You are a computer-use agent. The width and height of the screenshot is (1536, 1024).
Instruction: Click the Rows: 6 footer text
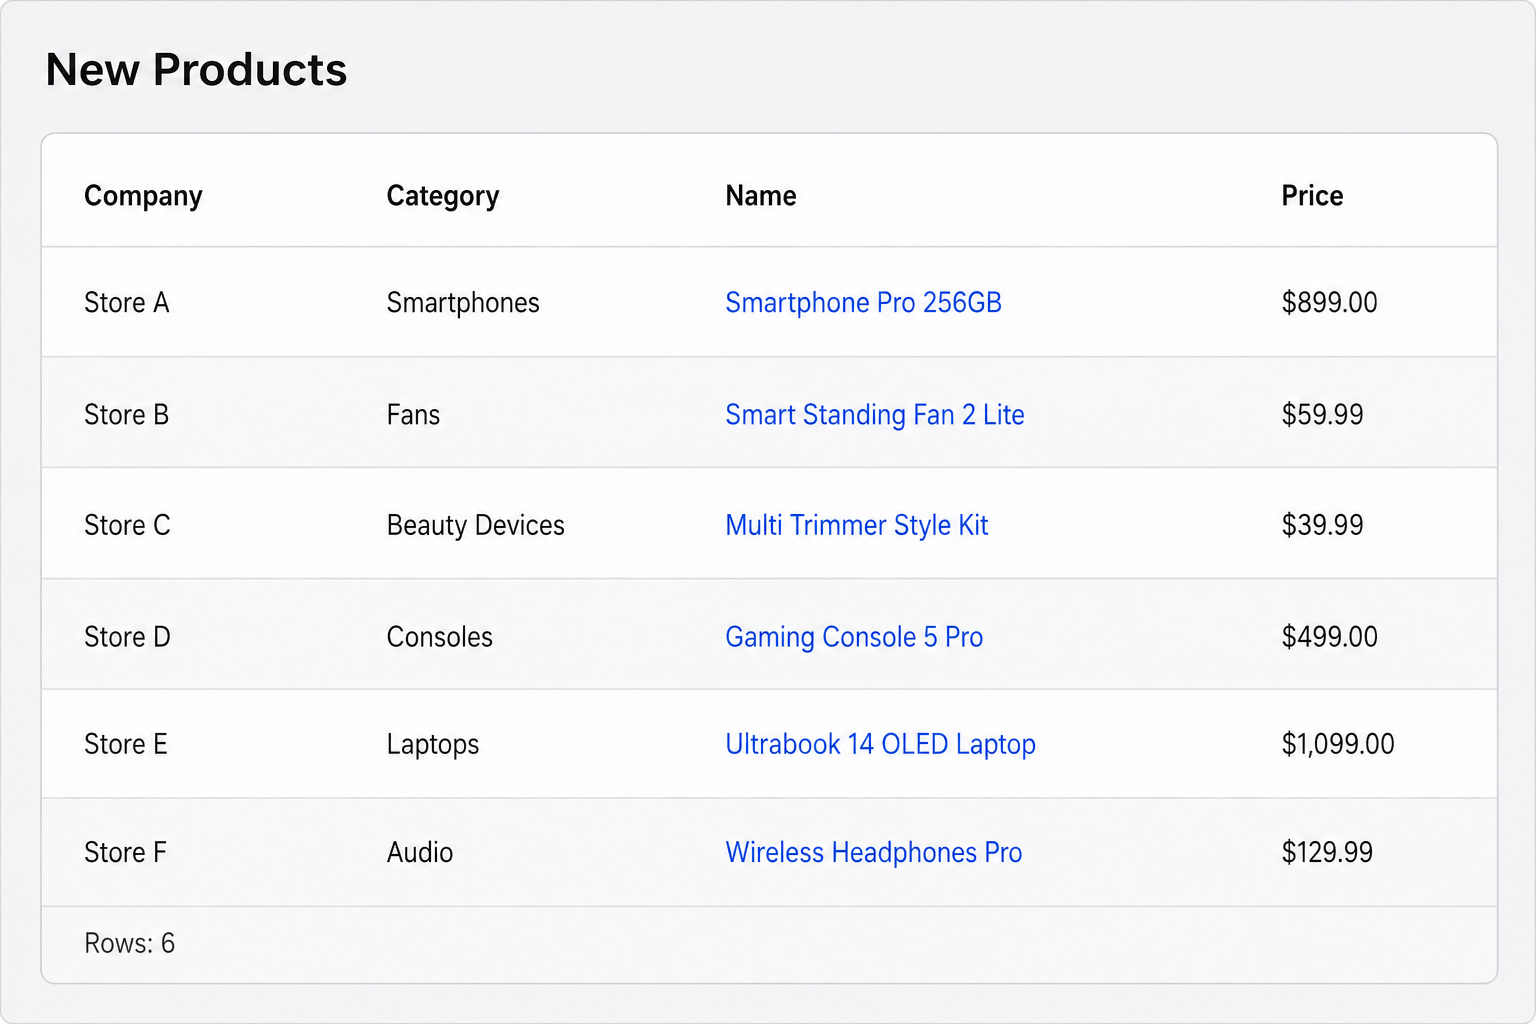pos(129,944)
